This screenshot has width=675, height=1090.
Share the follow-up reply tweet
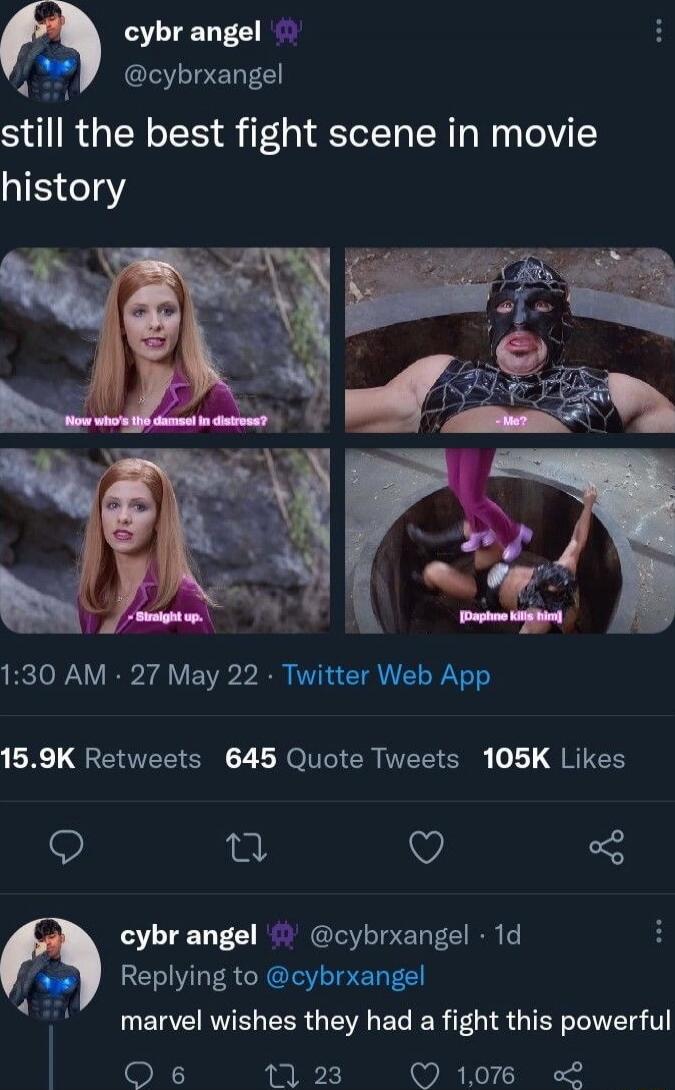pyautogui.click(x=566, y=1075)
